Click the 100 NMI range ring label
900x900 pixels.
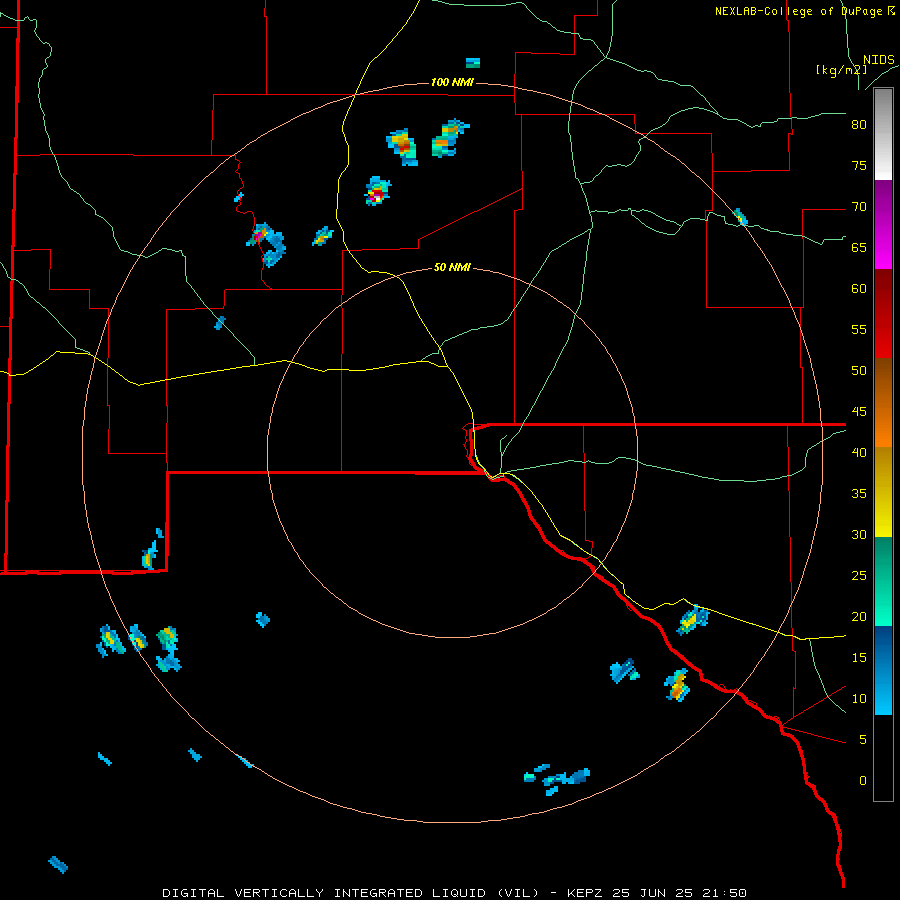pos(452,83)
